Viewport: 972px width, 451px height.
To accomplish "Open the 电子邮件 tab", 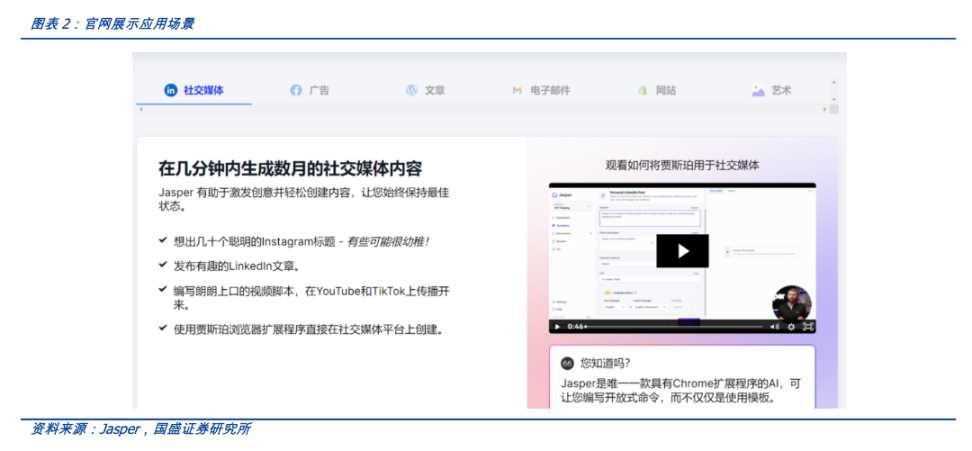I will [546, 90].
